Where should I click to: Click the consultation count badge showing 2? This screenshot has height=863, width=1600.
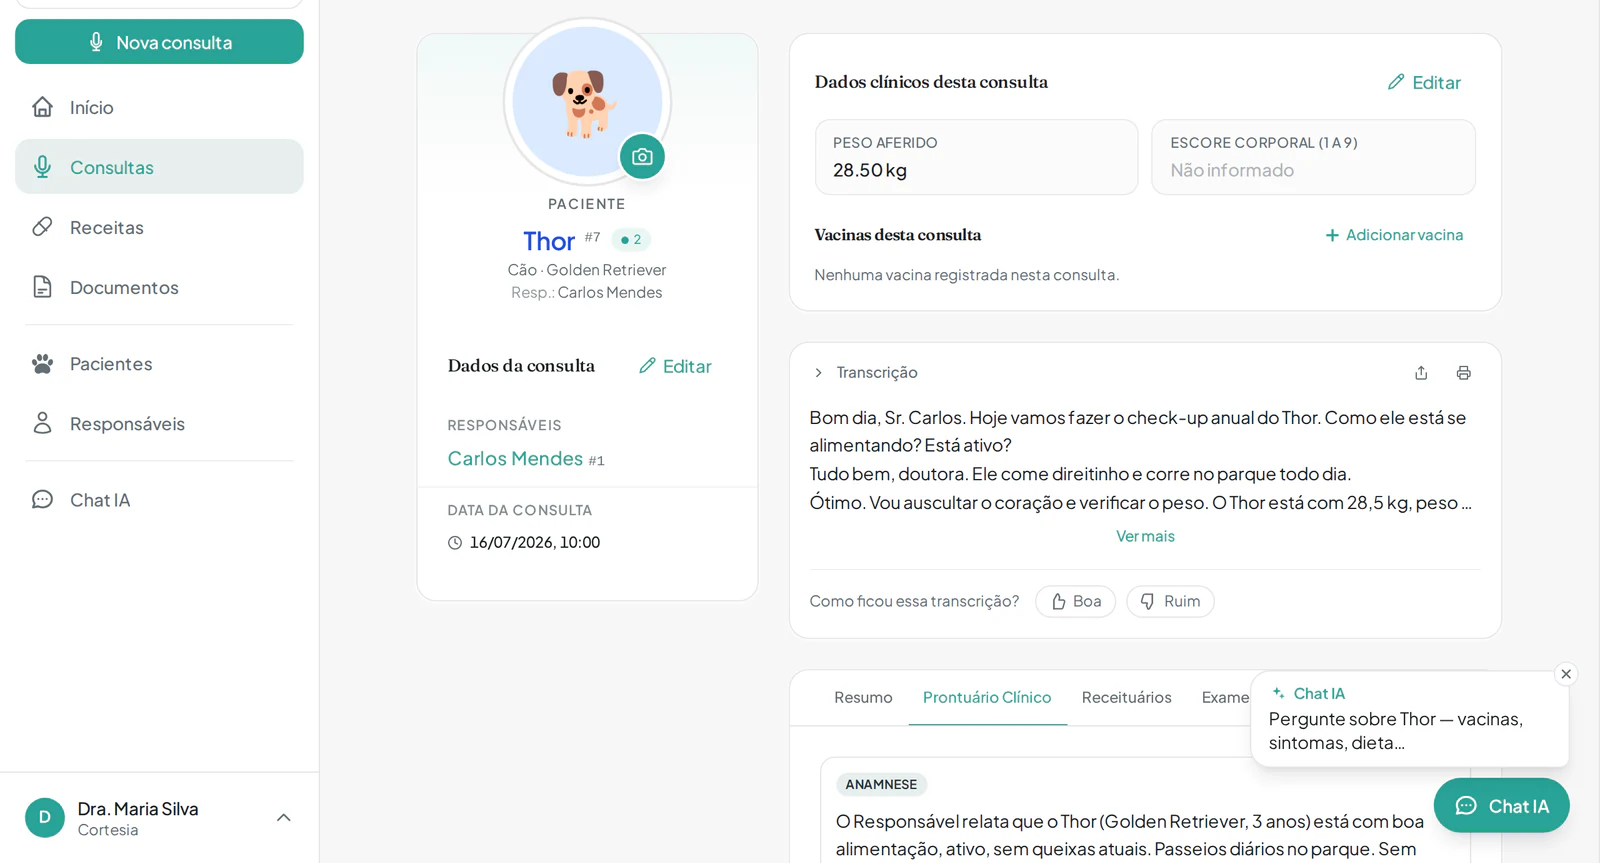pos(631,240)
